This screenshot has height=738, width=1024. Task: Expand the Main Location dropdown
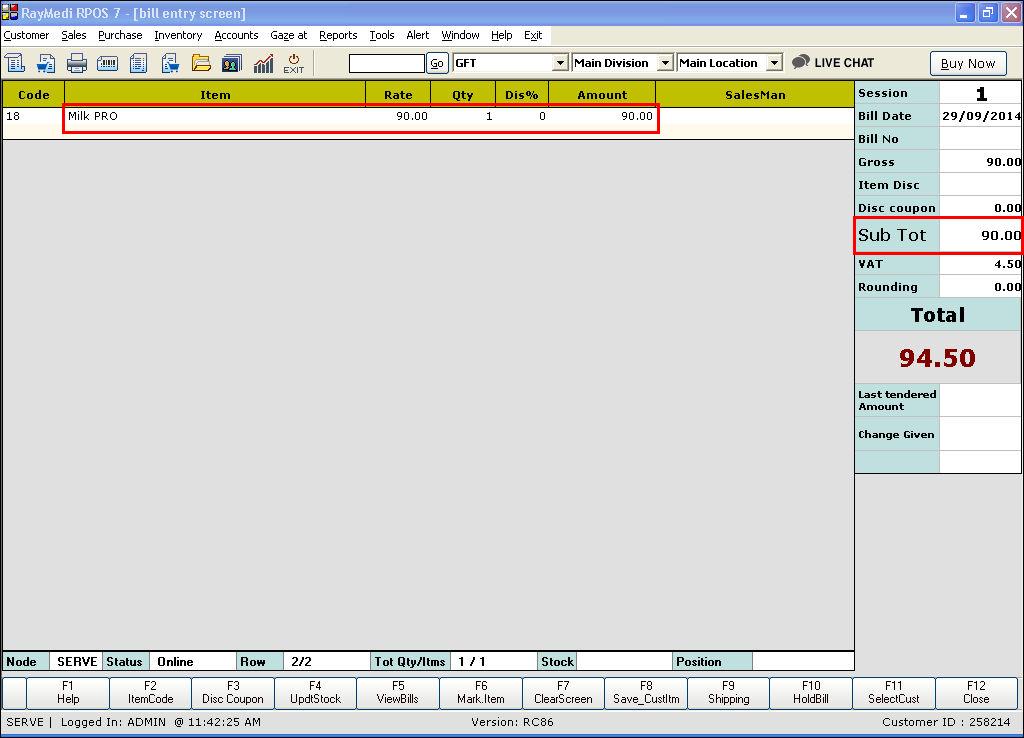click(x=774, y=63)
